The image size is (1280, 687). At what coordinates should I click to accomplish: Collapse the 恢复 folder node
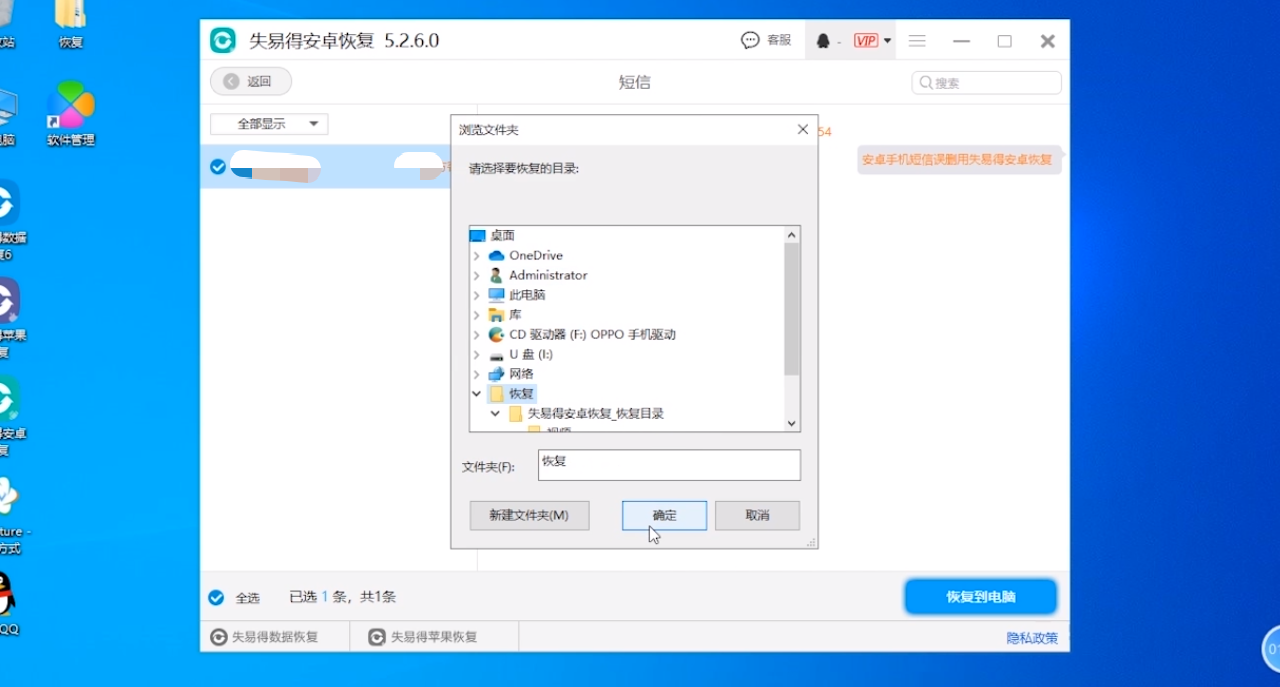(x=476, y=394)
